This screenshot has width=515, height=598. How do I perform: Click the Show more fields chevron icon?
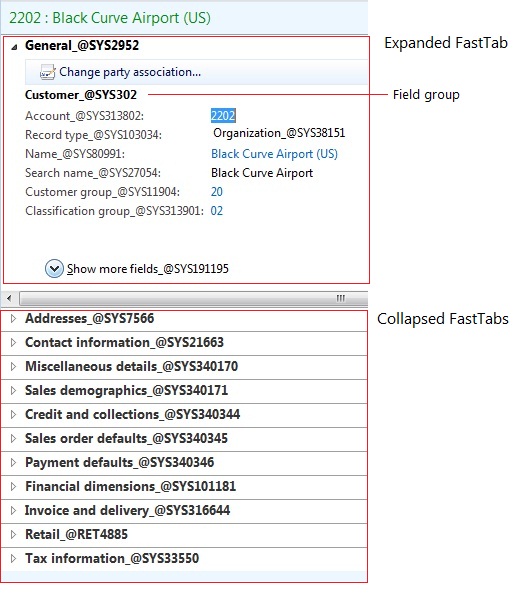tap(54, 268)
